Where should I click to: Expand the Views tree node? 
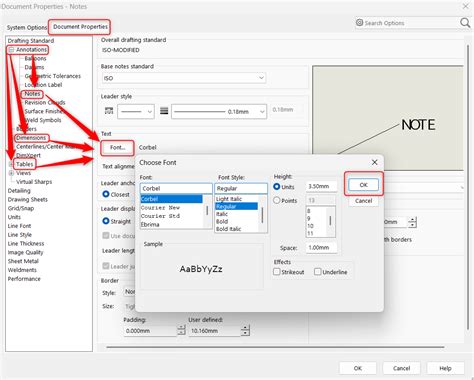click(11, 173)
